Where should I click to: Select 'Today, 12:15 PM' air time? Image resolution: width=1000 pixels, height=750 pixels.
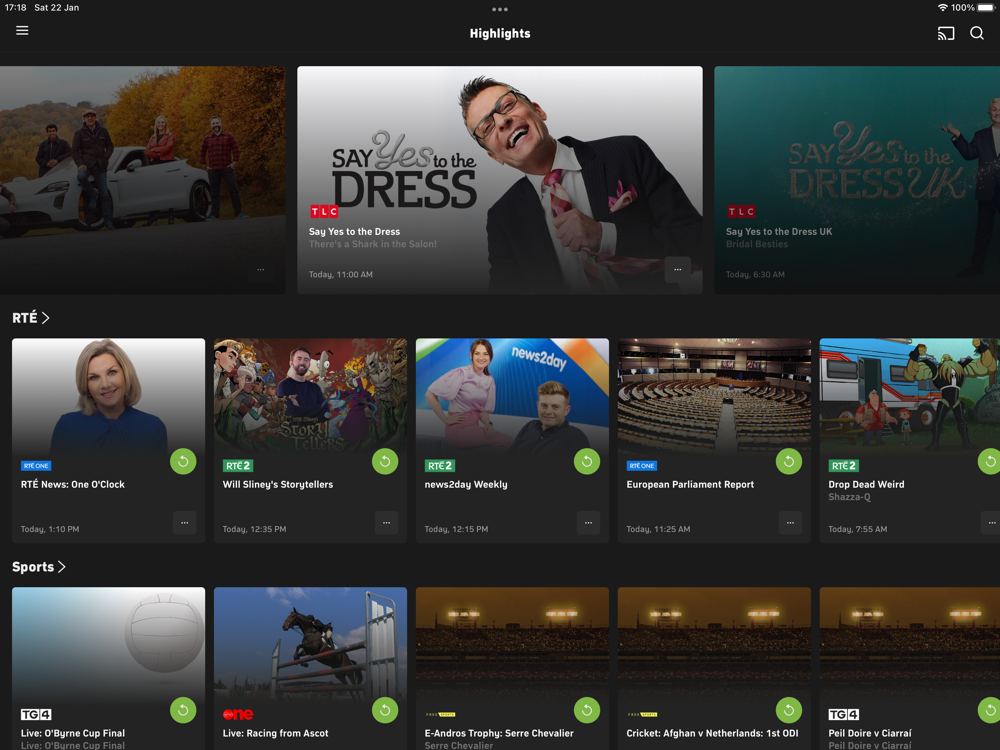coord(457,529)
